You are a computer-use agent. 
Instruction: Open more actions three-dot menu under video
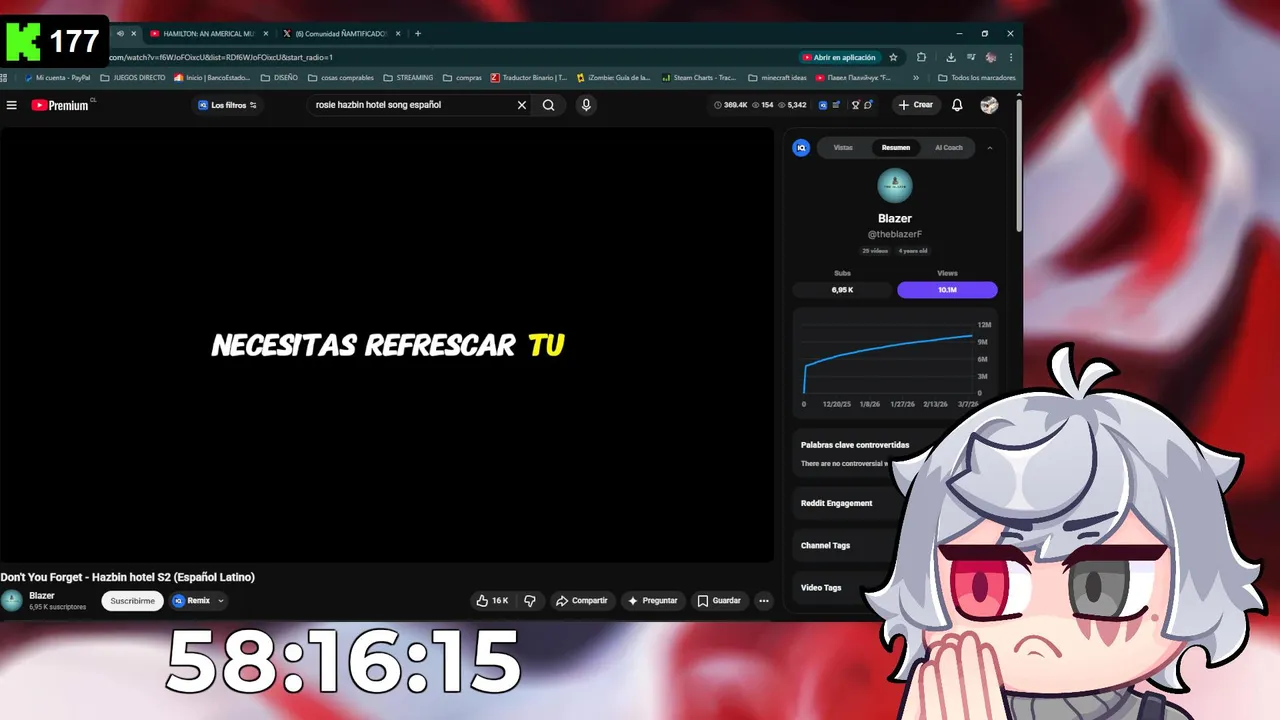[764, 601]
